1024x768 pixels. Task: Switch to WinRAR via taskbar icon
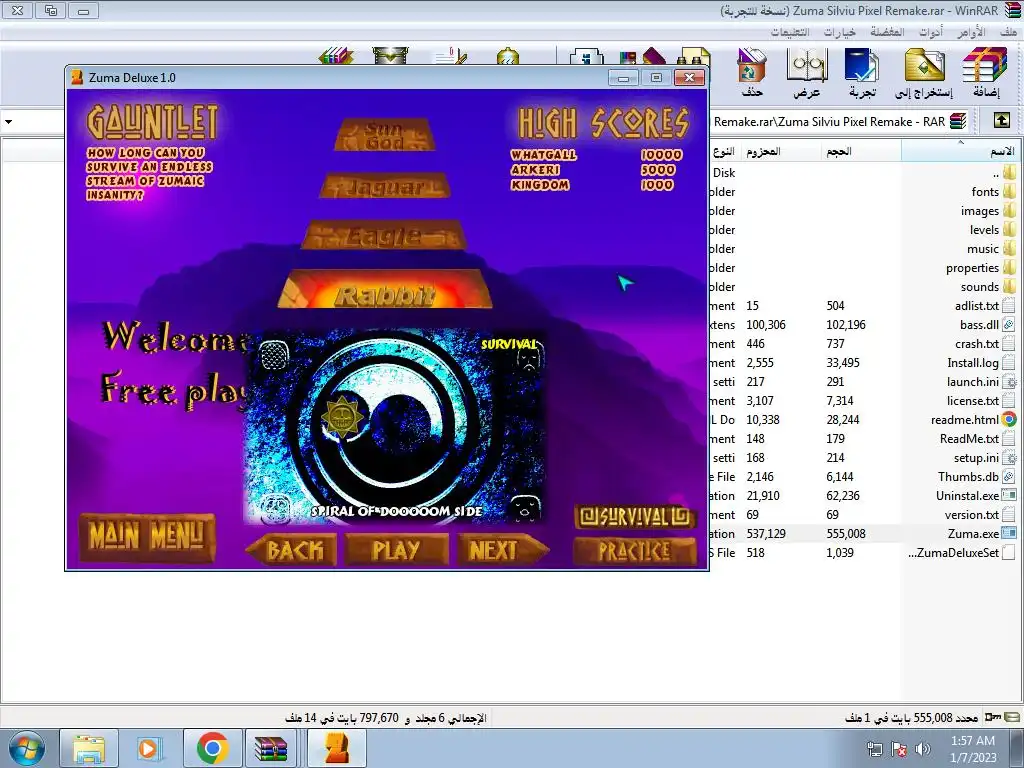pos(272,748)
